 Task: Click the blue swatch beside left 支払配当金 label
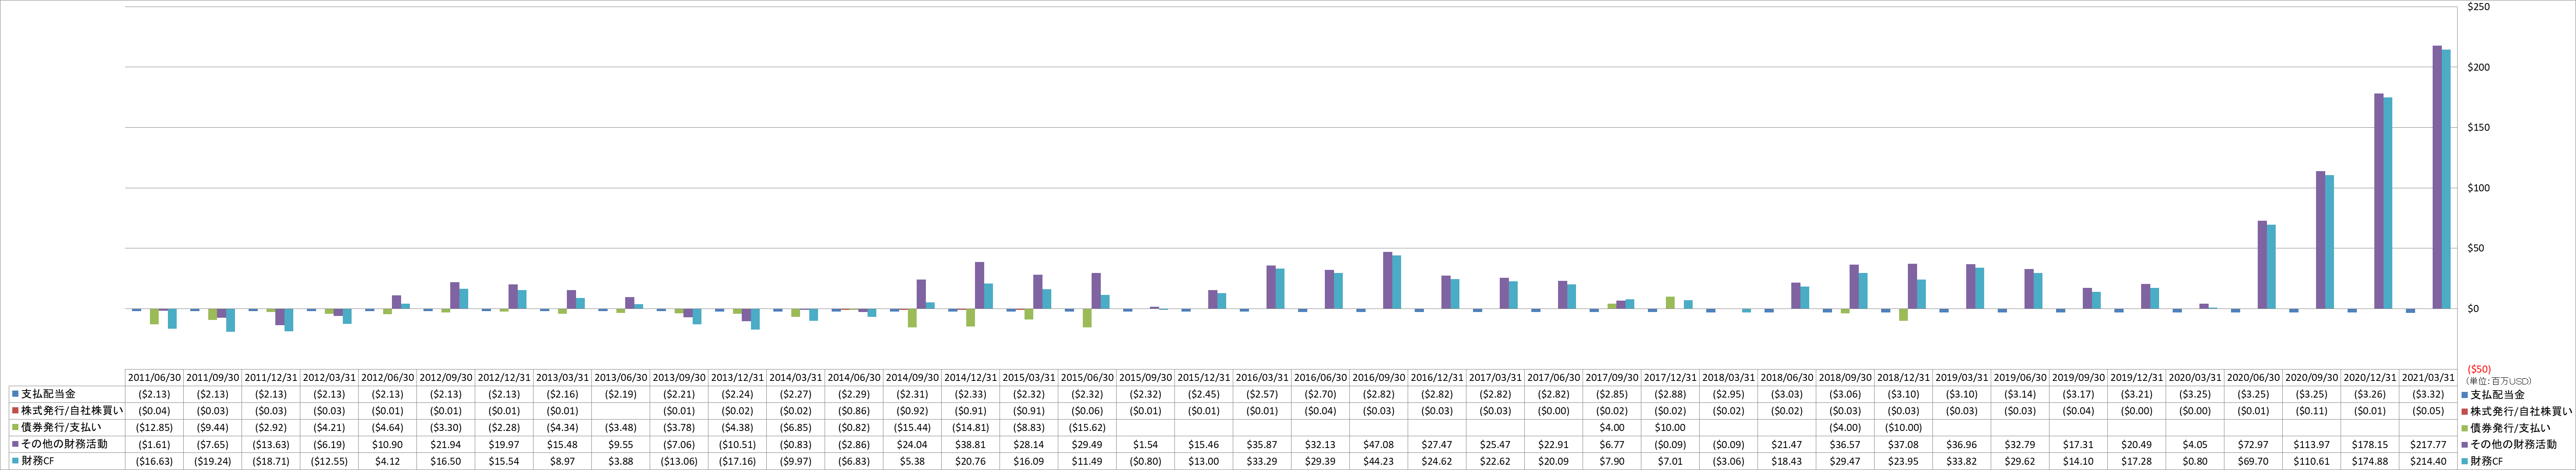click(x=15, y=394)
